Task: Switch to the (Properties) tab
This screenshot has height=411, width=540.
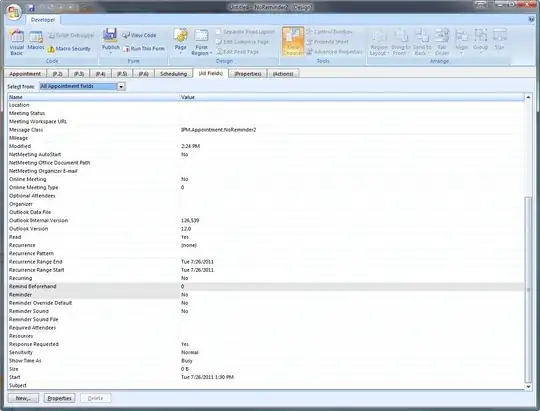Action: click(248, 74)
